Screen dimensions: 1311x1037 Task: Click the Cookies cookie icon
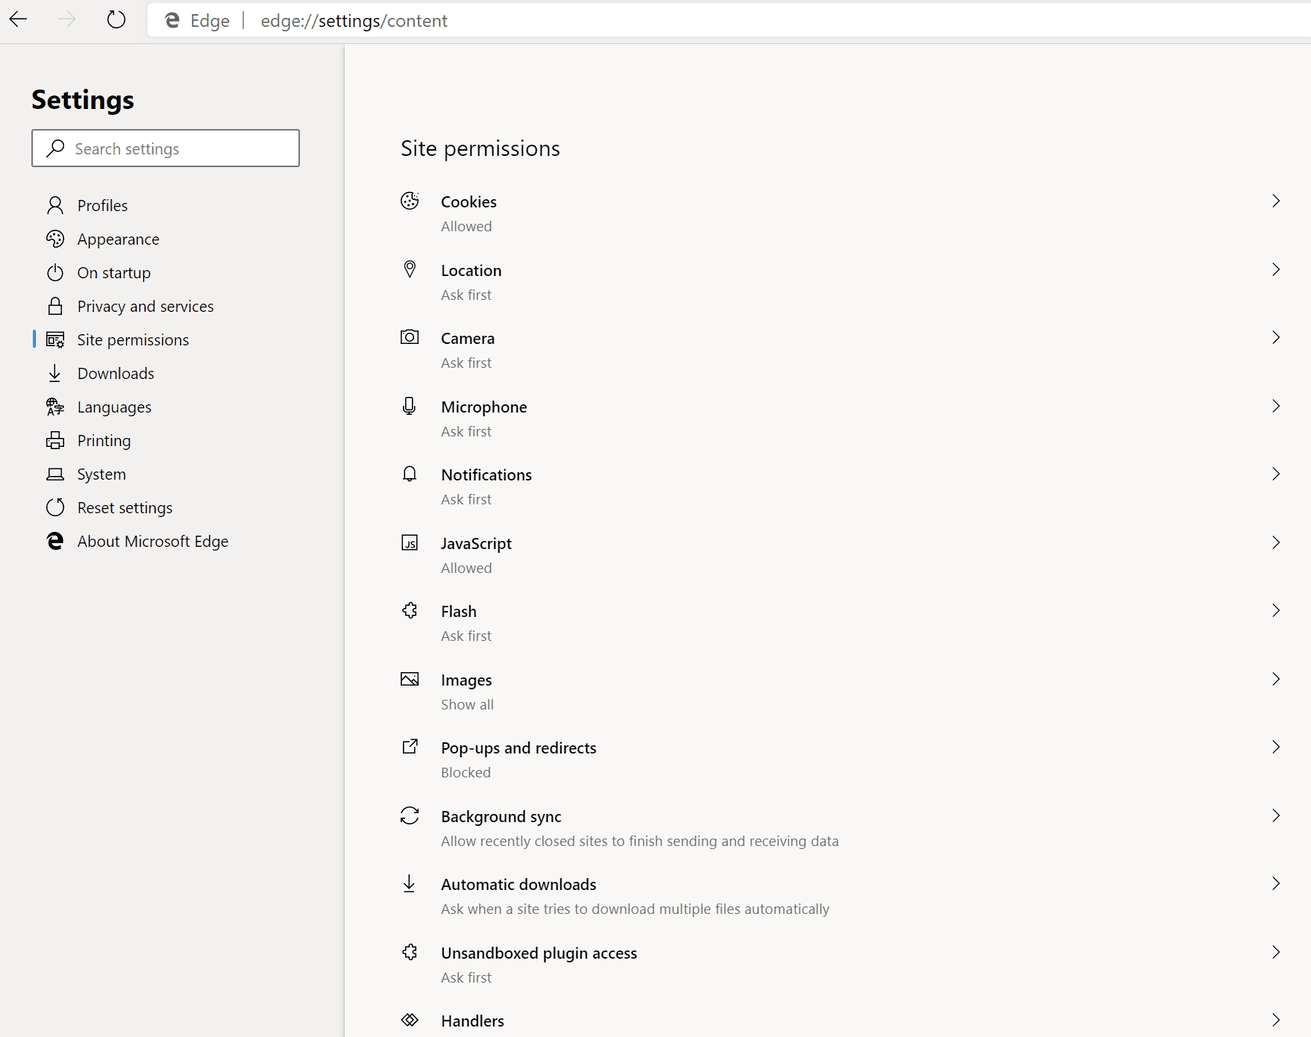pos(409,200)
